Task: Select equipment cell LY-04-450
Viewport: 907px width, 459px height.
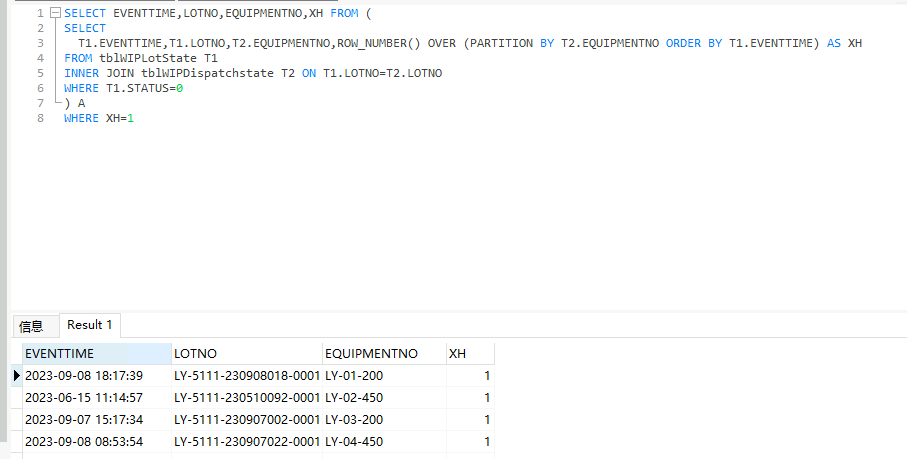Action: point(384,442)
